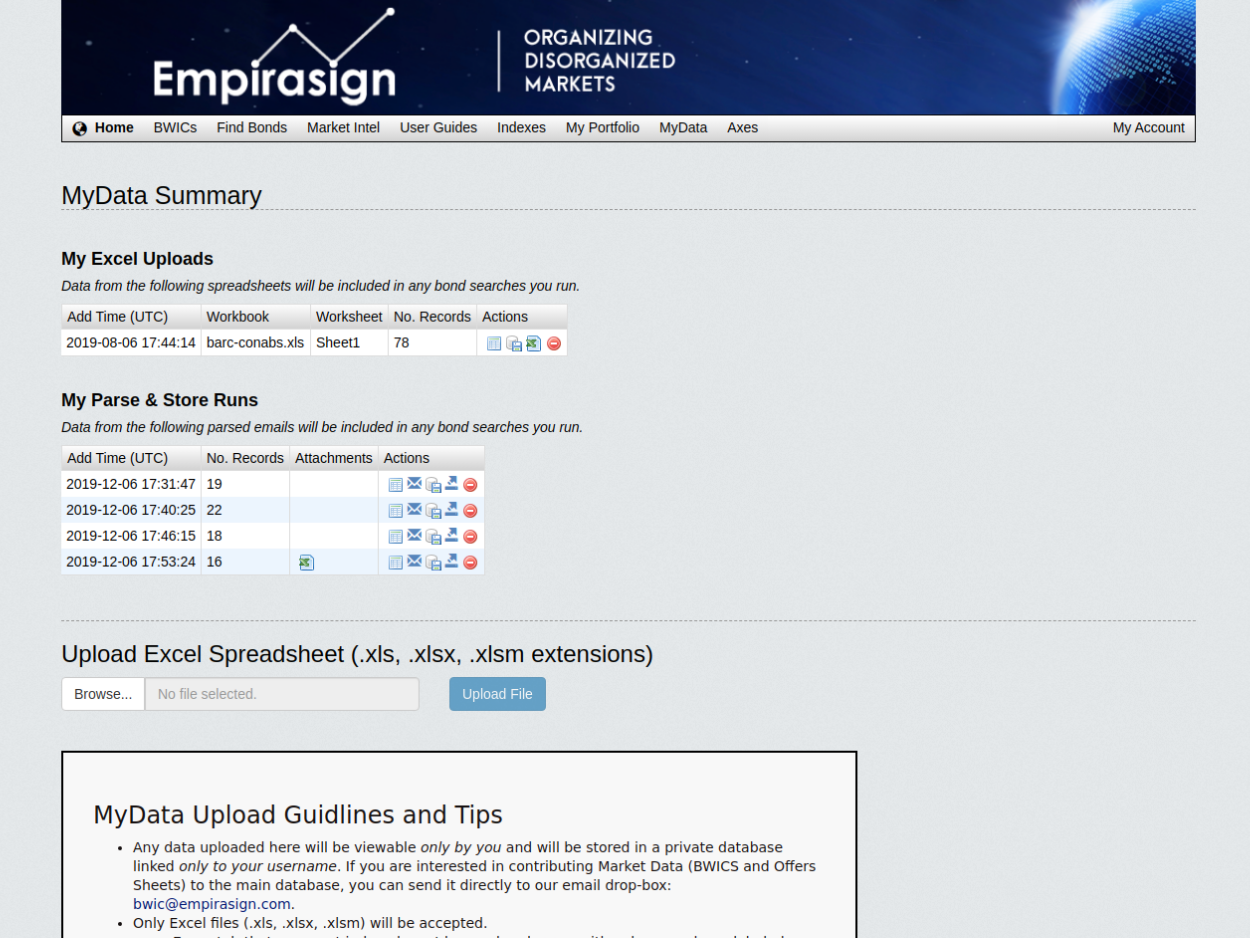The height and width of the screenshot is (938, 1250).
Task: Delete the barc-conabs.xls upload with red icon
Action: tap(554, 344)
